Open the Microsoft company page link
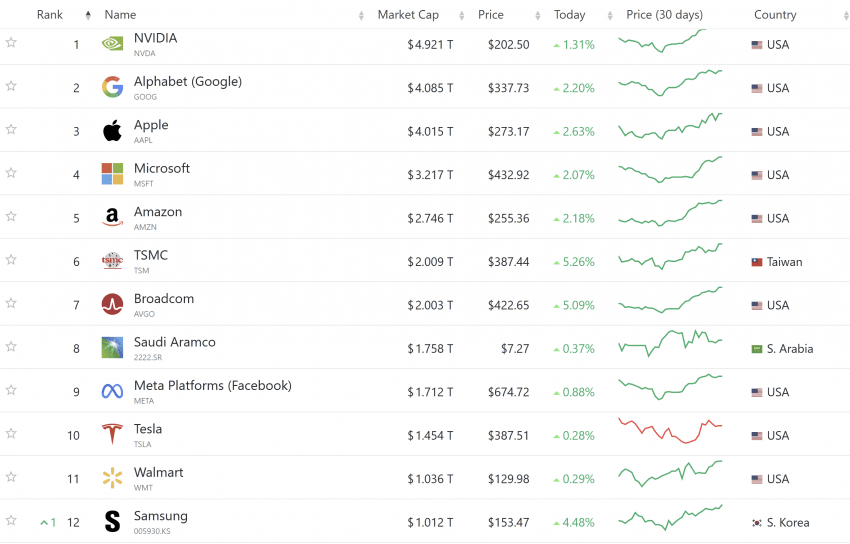The width and height of the screenshot is (850, 544). pyautogui.click(x=162, y=168)
